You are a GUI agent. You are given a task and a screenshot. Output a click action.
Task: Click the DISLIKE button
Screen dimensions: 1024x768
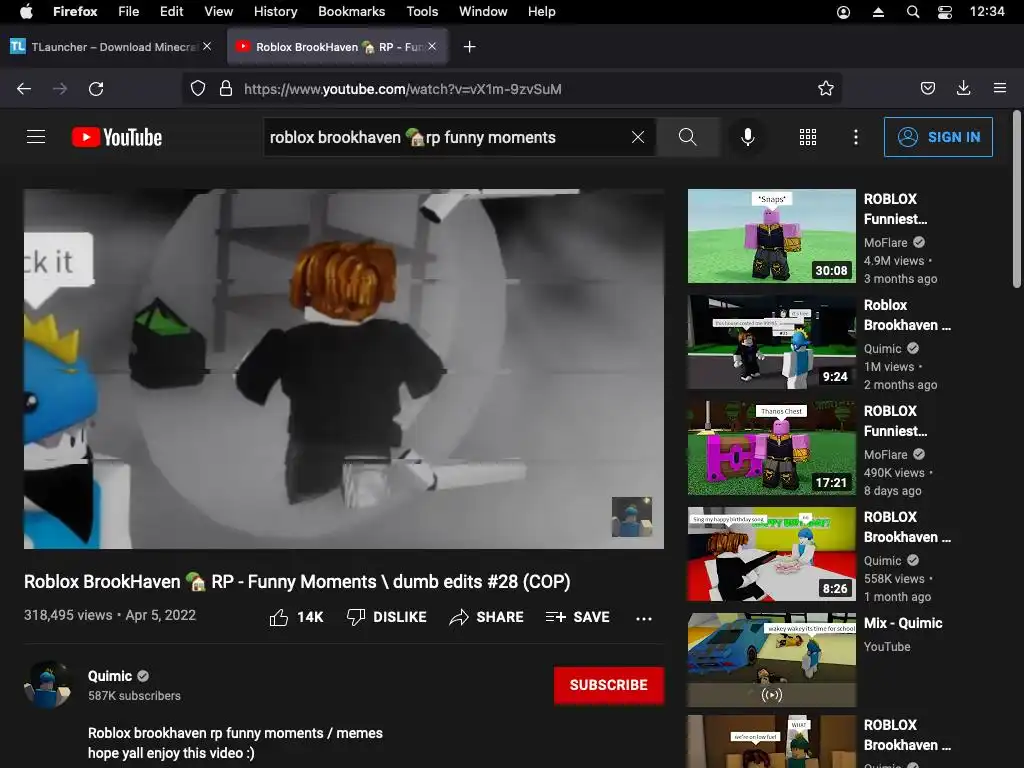coord(387,617)
